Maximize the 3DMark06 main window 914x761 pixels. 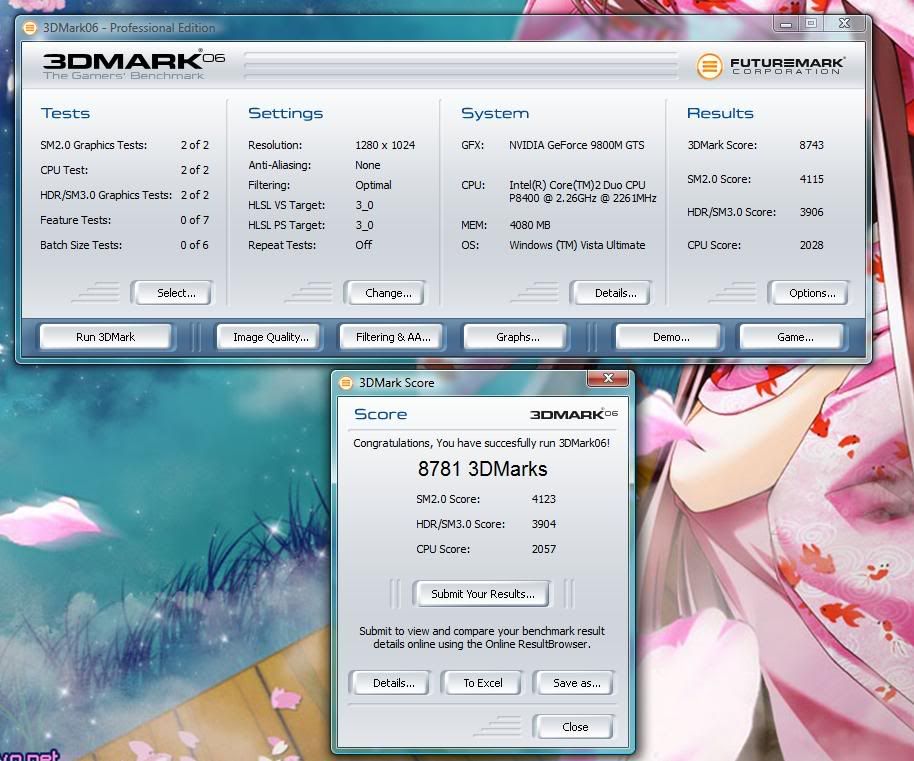coord(810,23)
